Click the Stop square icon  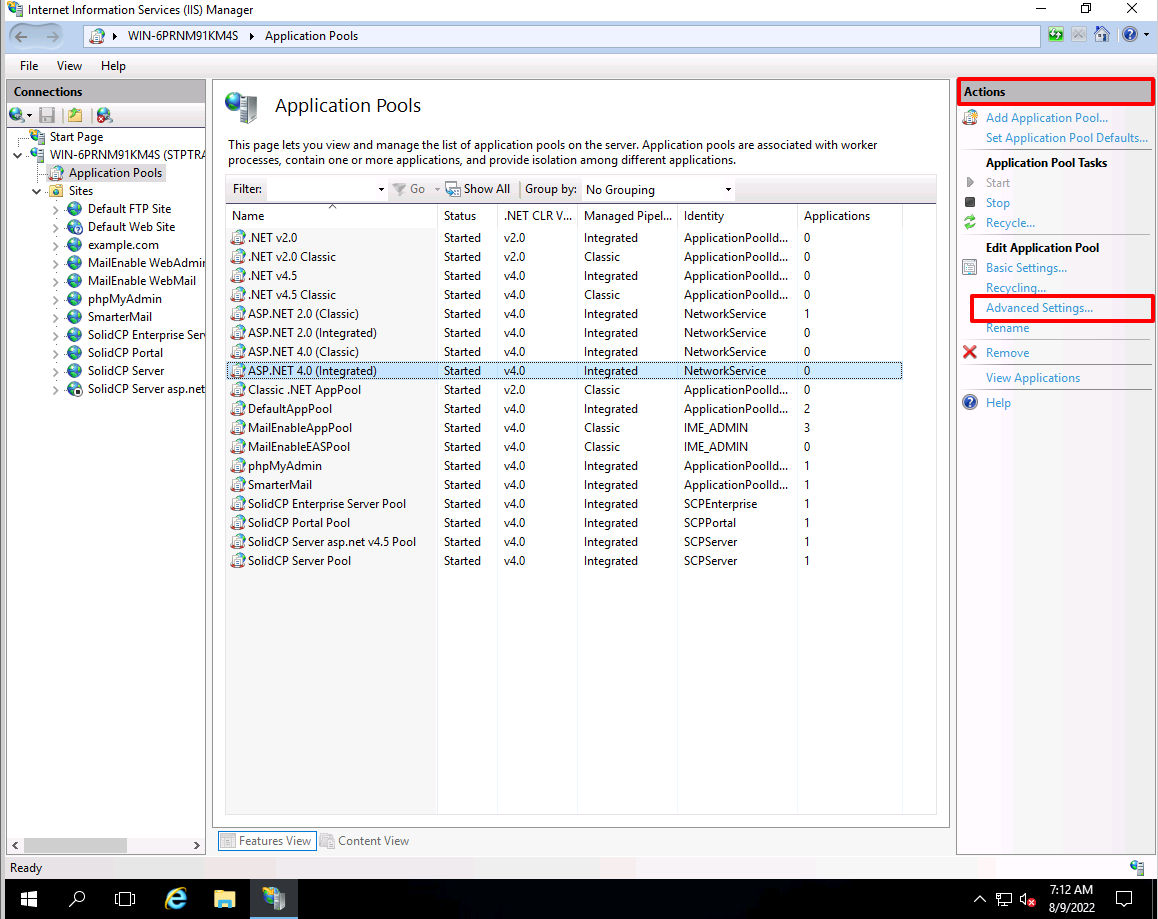click(970, 202)
